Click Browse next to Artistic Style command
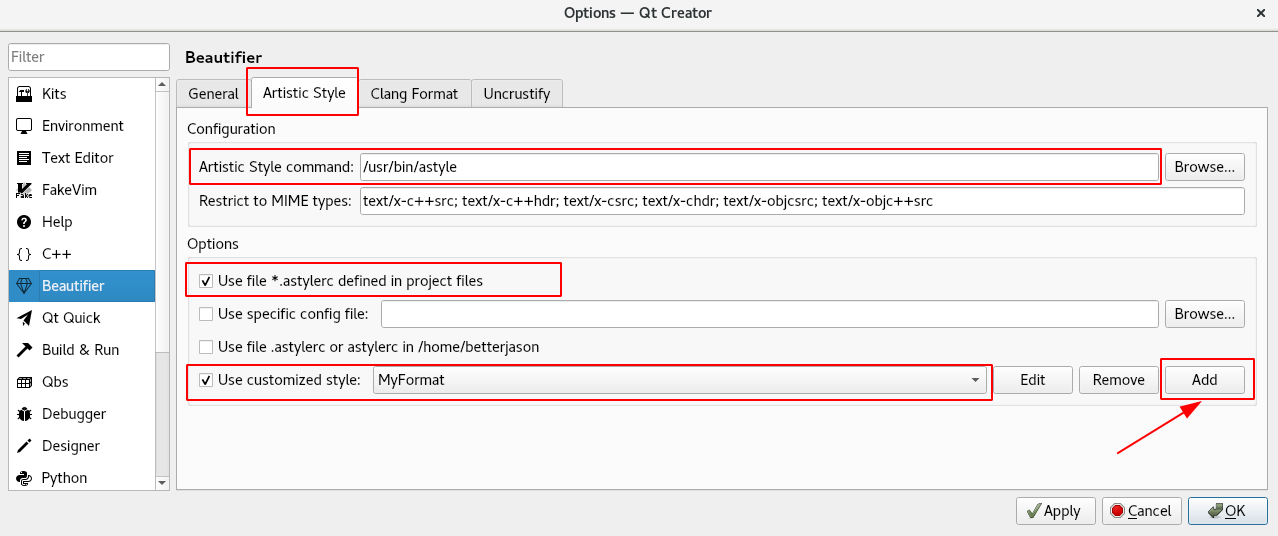 tap(1205, 167)
